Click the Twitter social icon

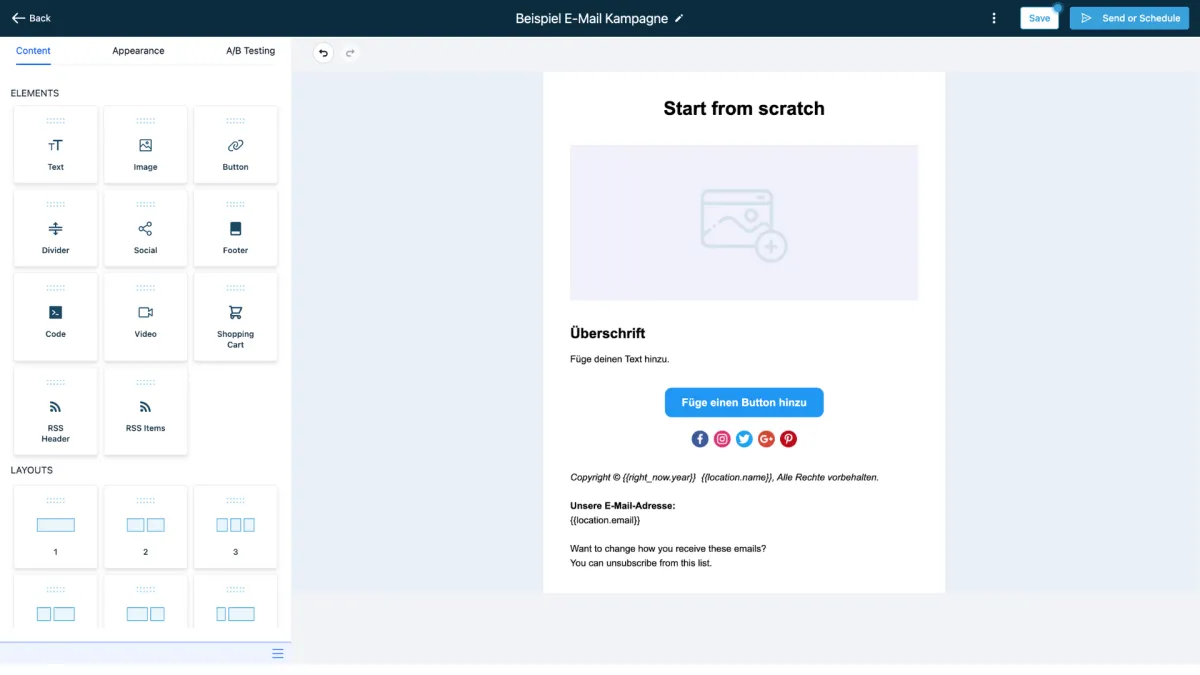tap(744, 439)
